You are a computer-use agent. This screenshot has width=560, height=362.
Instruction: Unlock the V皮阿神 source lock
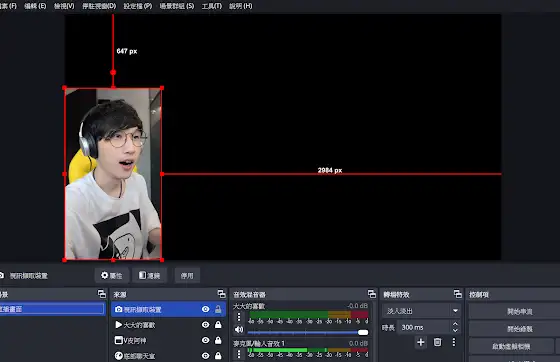[x=218, y=340]
